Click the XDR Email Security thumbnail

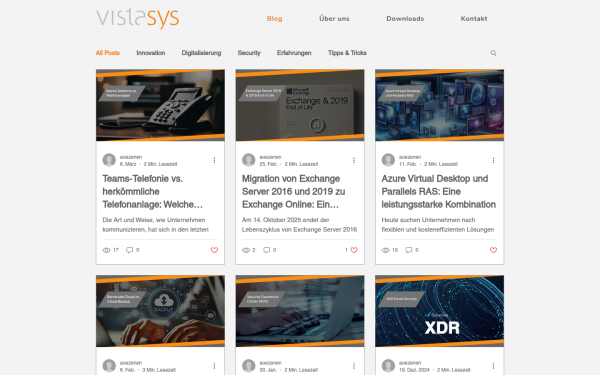coord(440,311)
